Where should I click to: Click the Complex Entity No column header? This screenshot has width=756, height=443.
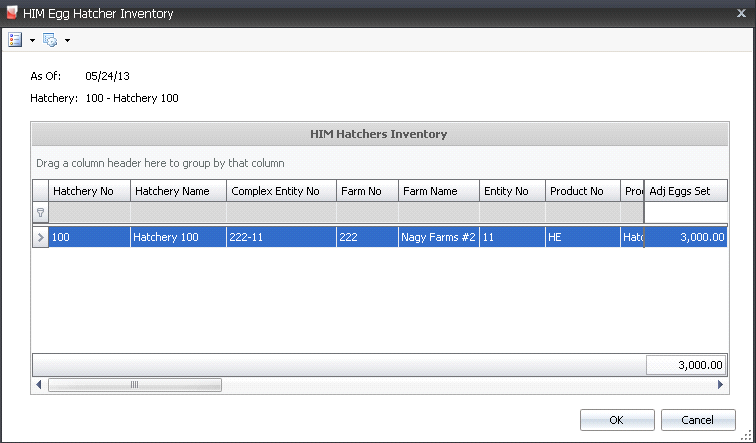(x=281, y=191)
